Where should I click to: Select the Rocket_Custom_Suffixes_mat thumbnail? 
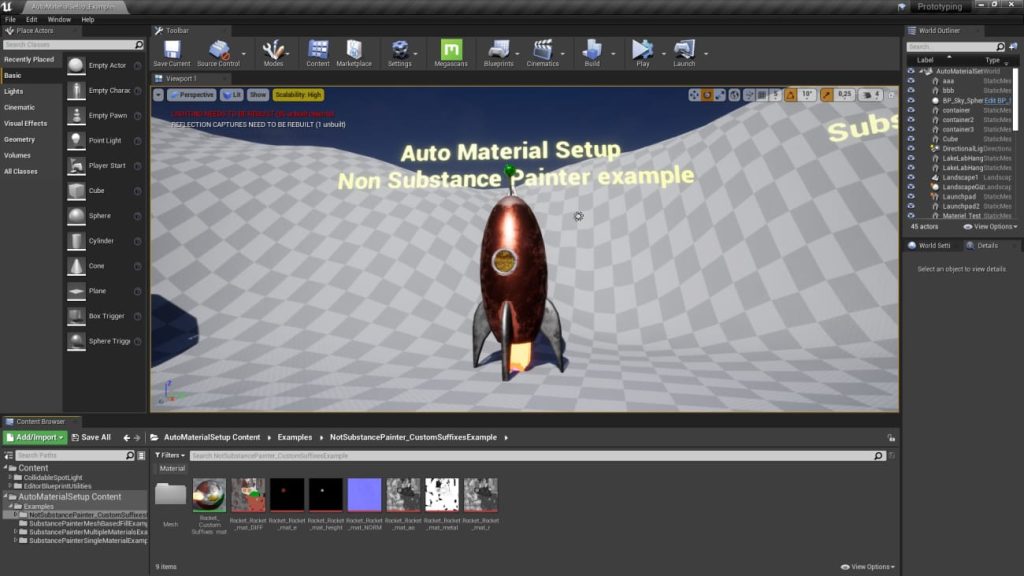[208, 495]
